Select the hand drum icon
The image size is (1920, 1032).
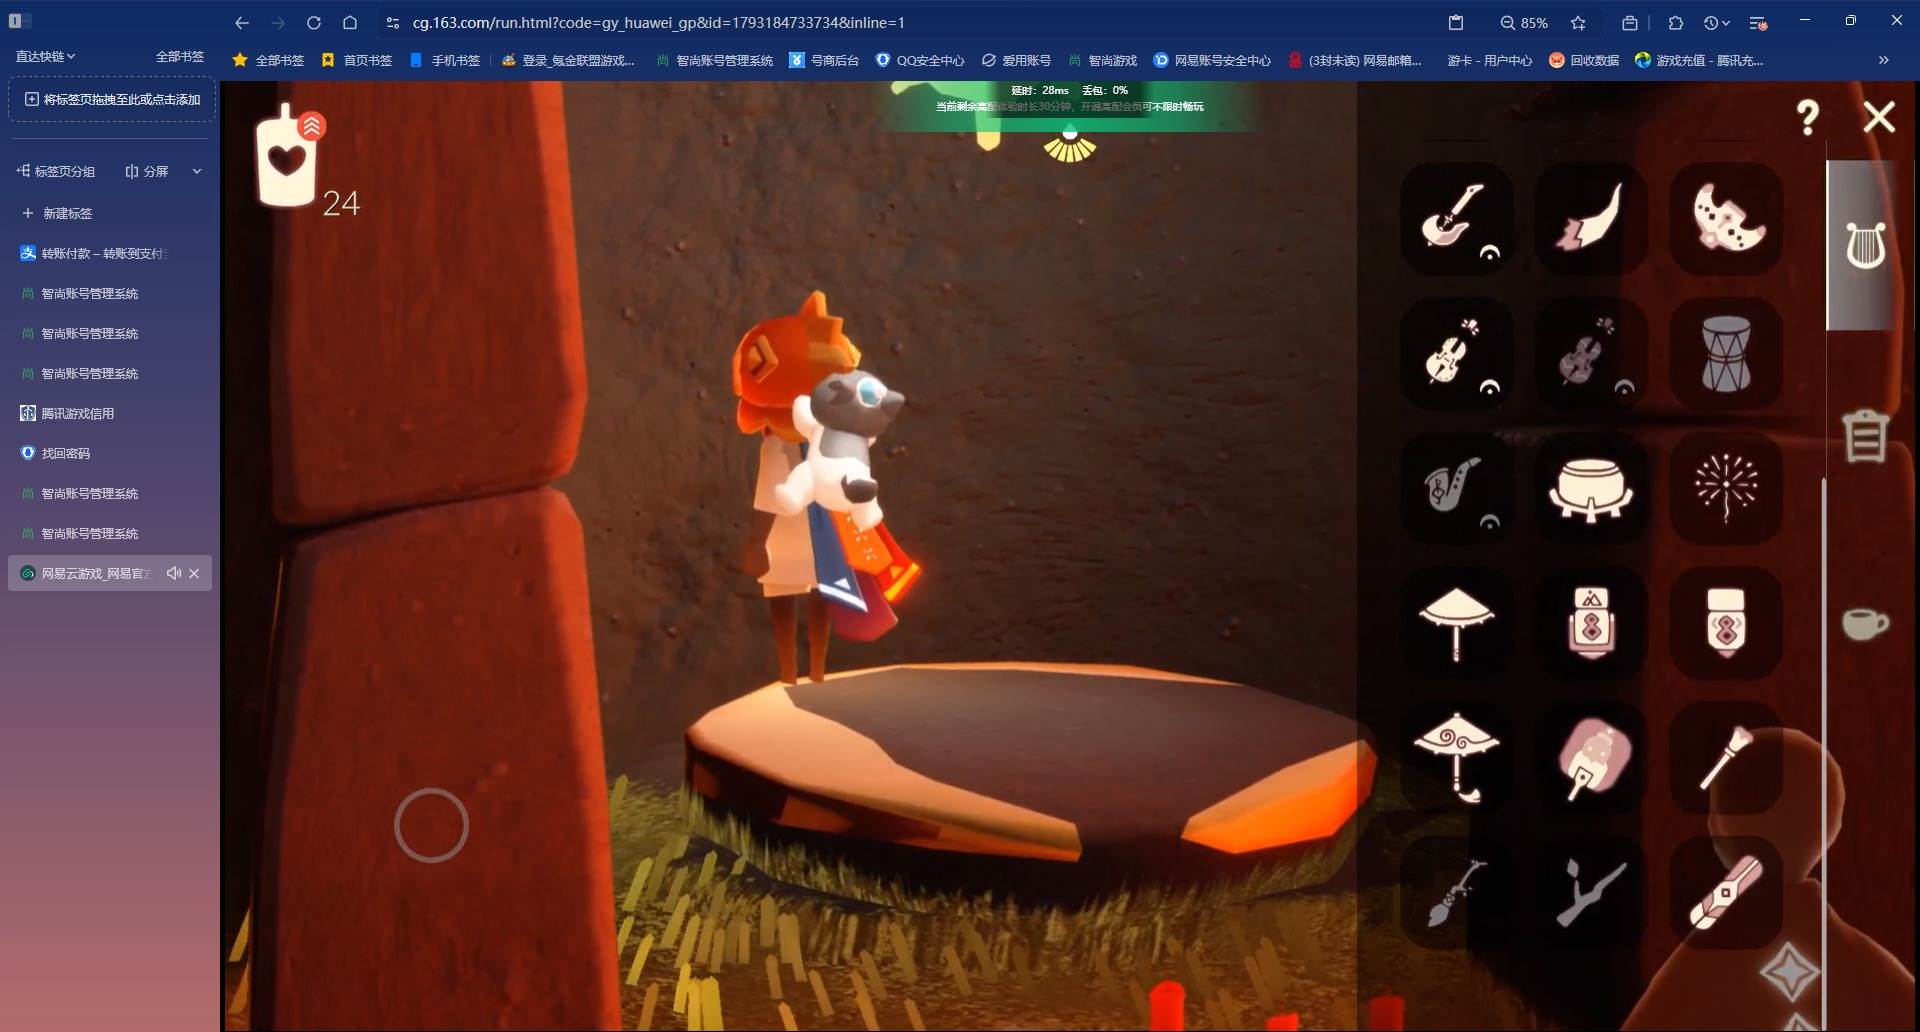1726,353
